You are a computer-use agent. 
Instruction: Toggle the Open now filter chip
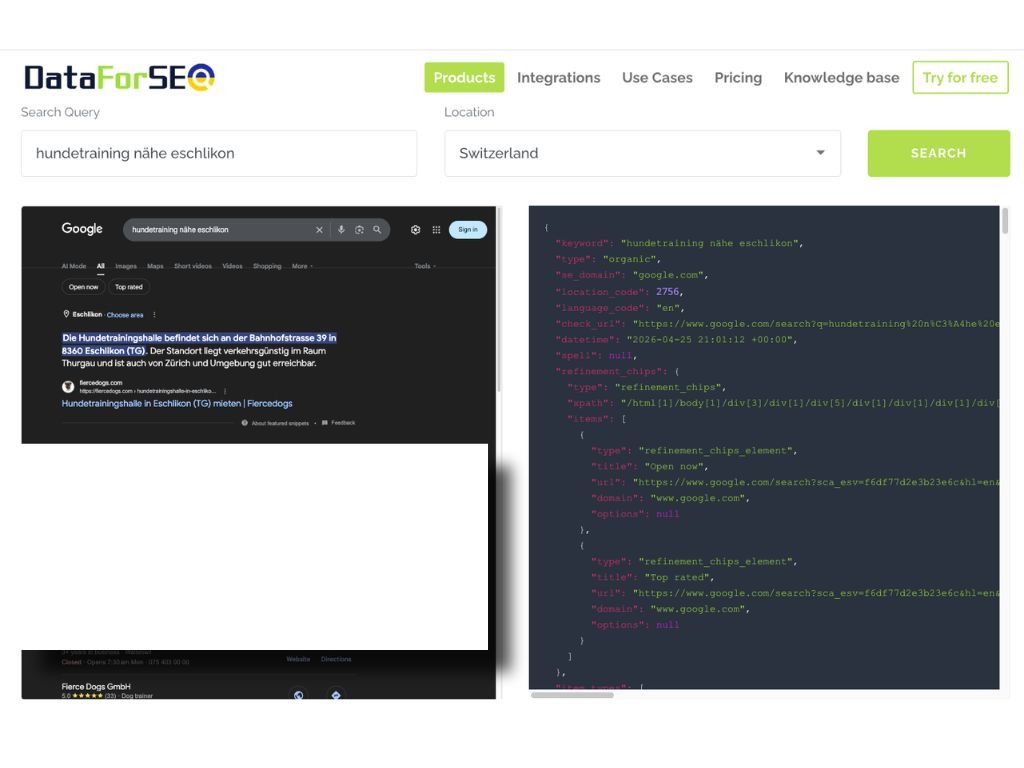tap(84, 287)
